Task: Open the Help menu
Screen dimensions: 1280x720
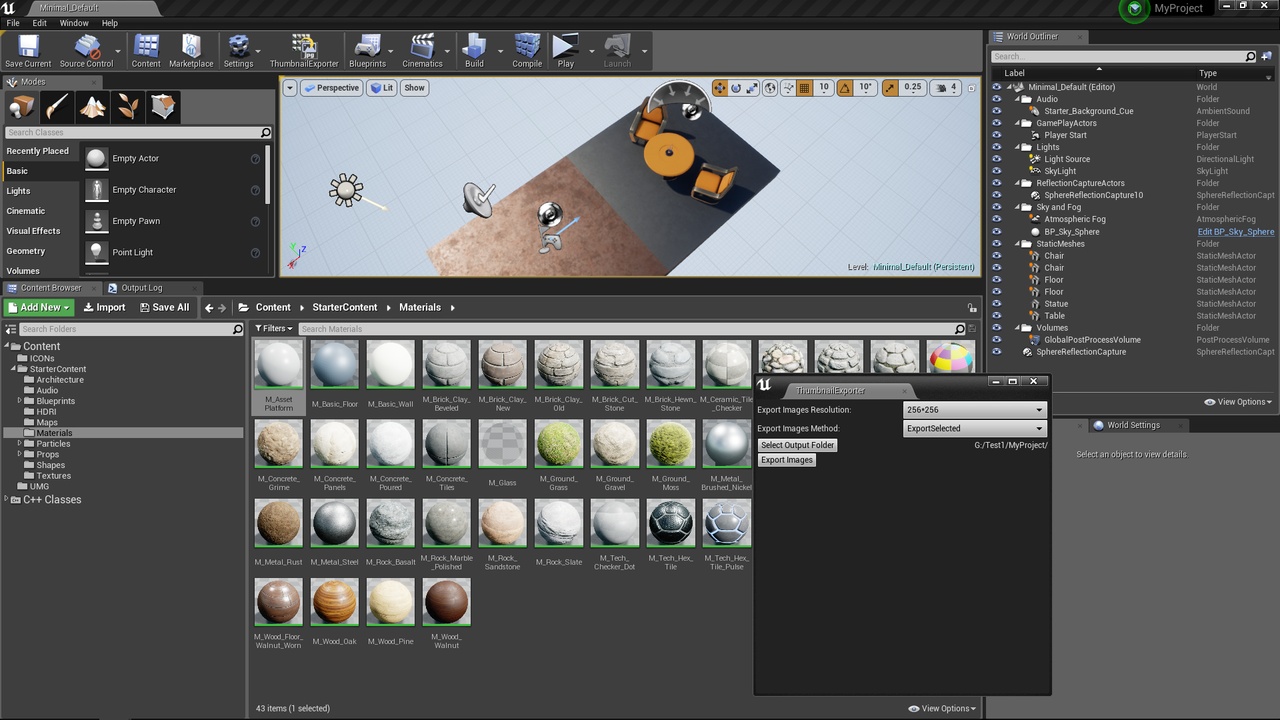Action: [x=110, y=23]
